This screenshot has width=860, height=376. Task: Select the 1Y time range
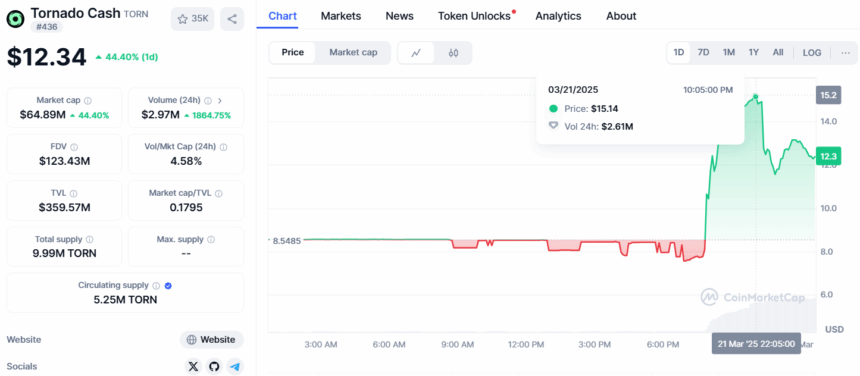click(754, 53)
